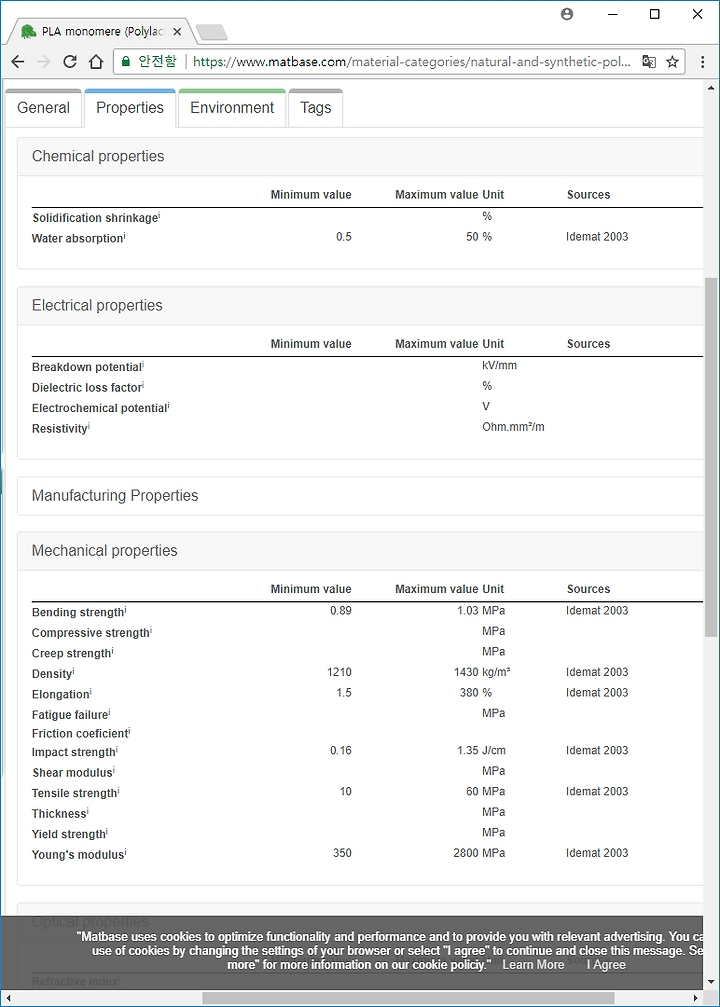This screenshot has height=1007, width=720.
Task: Show info for Electrochemical potential
Action: pyautogui.click(x=168, y=405)
